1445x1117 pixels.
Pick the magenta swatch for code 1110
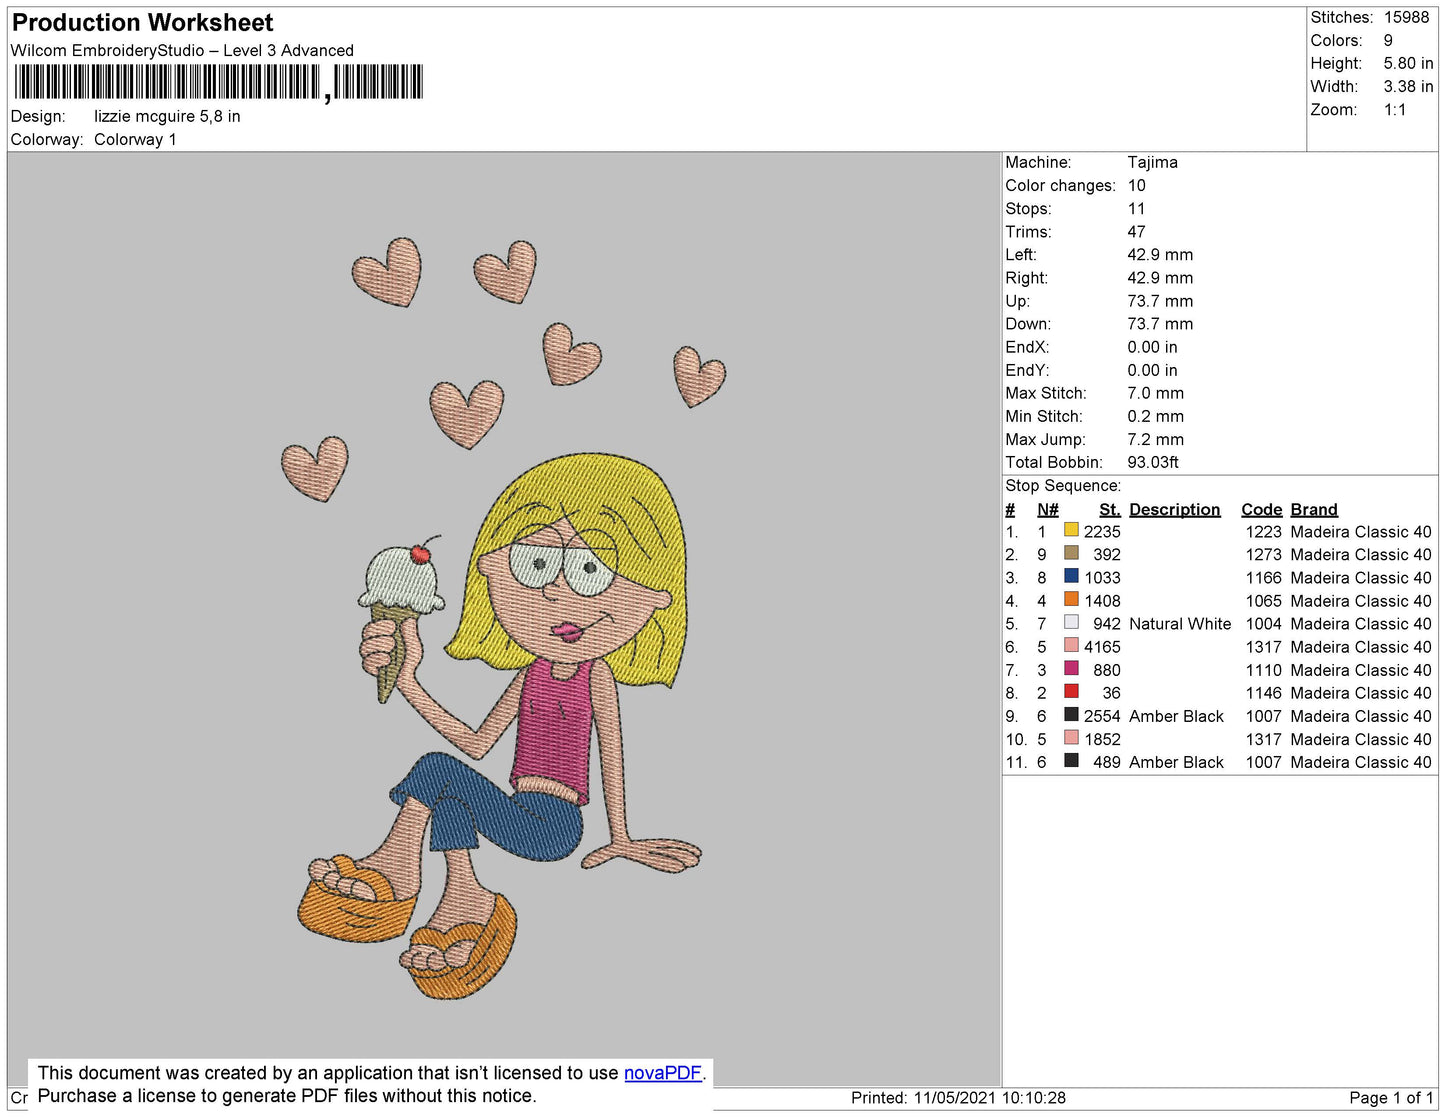point(1071,668)
